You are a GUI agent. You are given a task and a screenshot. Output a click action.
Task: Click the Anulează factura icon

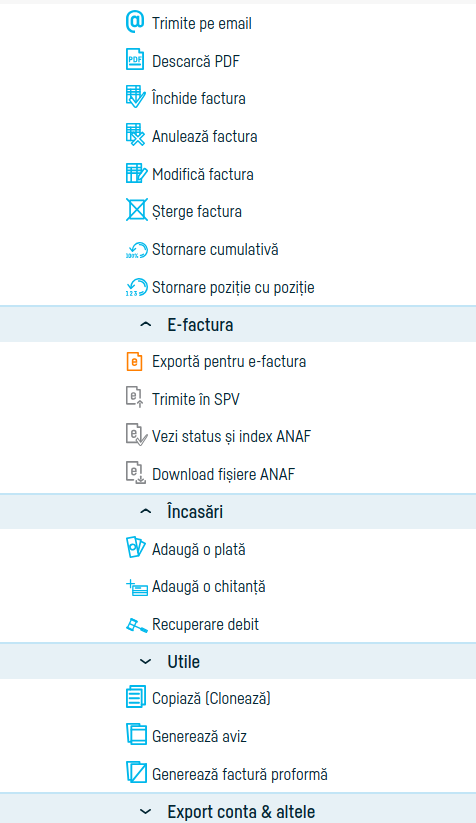click(x=135, y=135)
